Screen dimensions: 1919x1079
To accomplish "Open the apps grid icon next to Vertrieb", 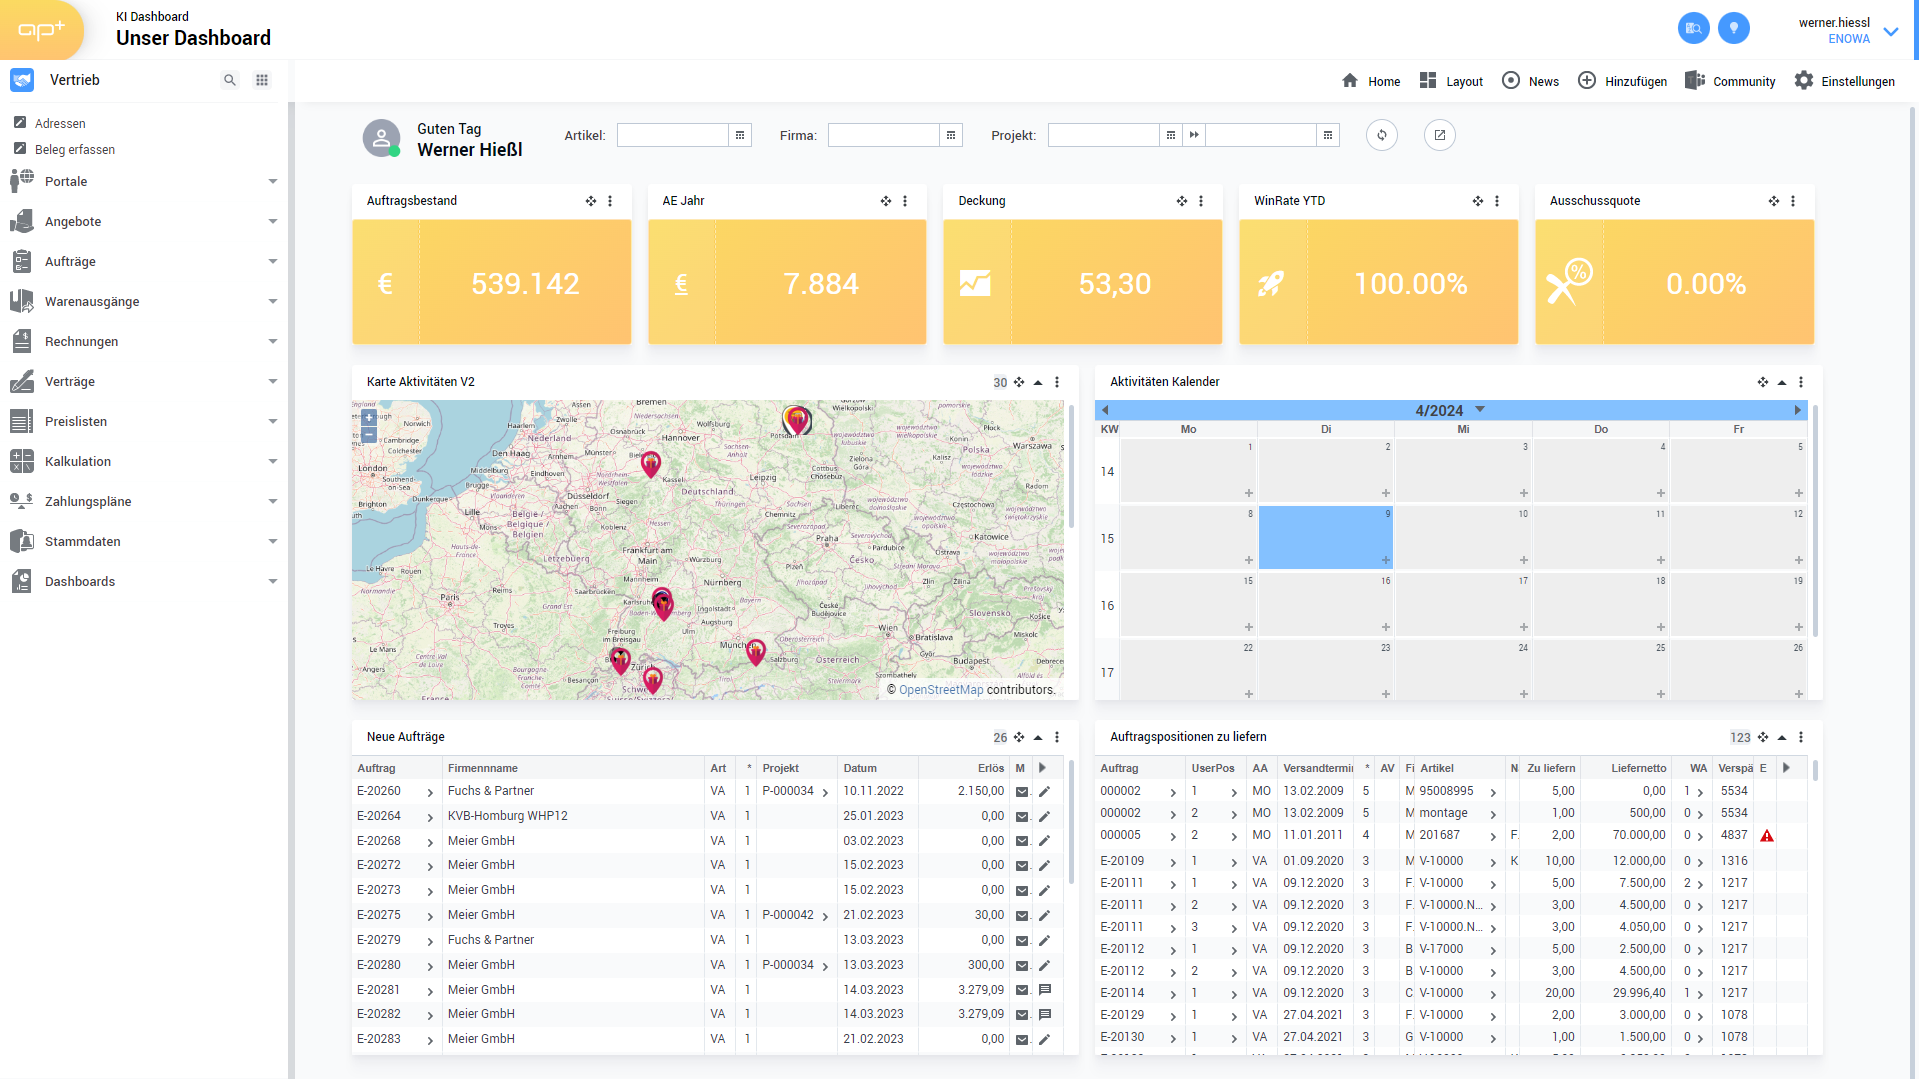I will click(262, 80).
